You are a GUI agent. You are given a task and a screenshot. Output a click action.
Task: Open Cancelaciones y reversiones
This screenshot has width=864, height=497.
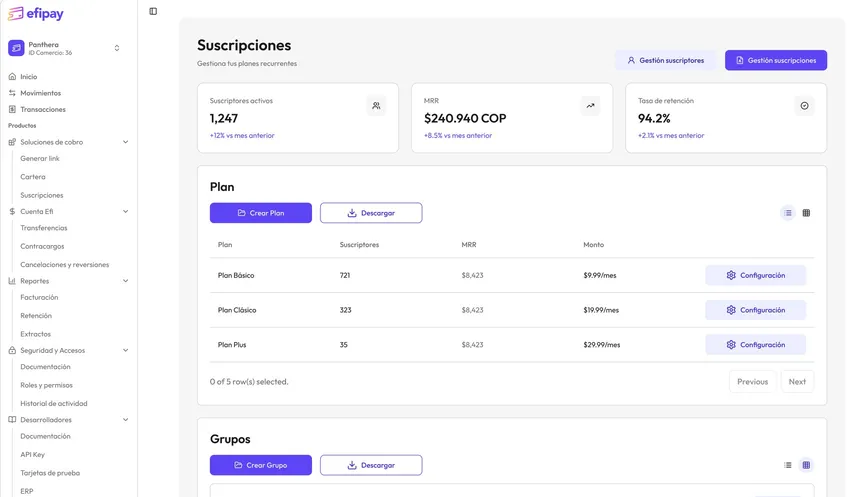pos(64,264)
